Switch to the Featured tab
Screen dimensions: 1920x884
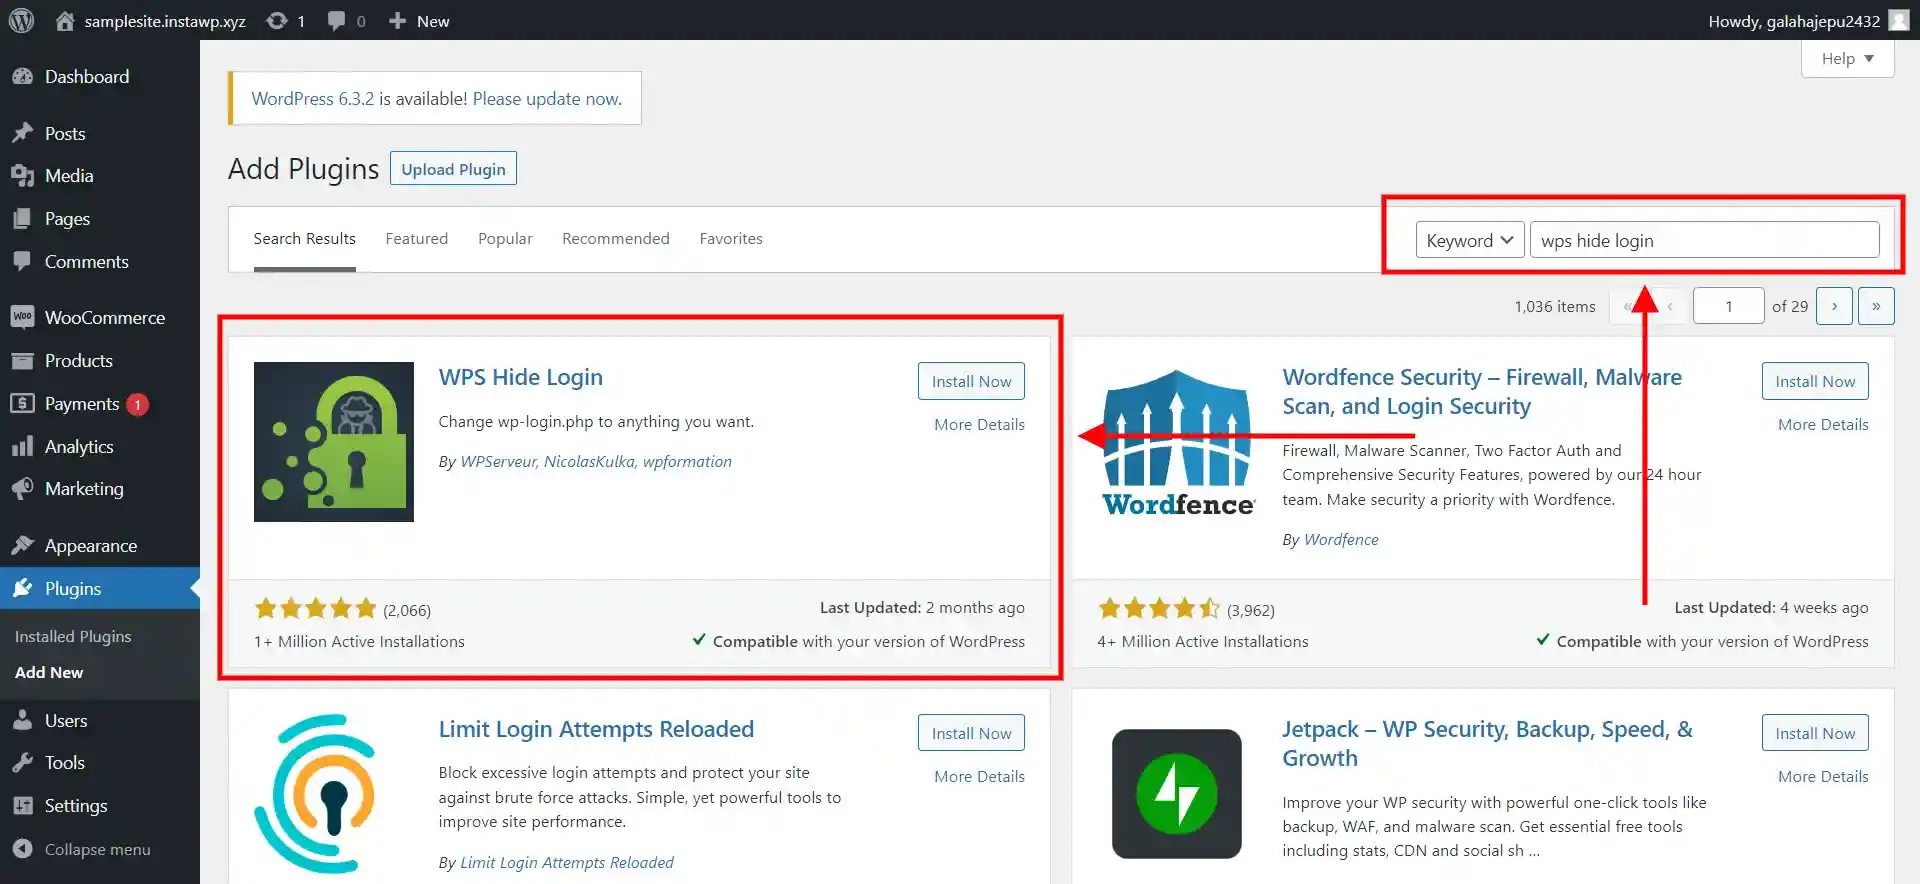[417, 239]
